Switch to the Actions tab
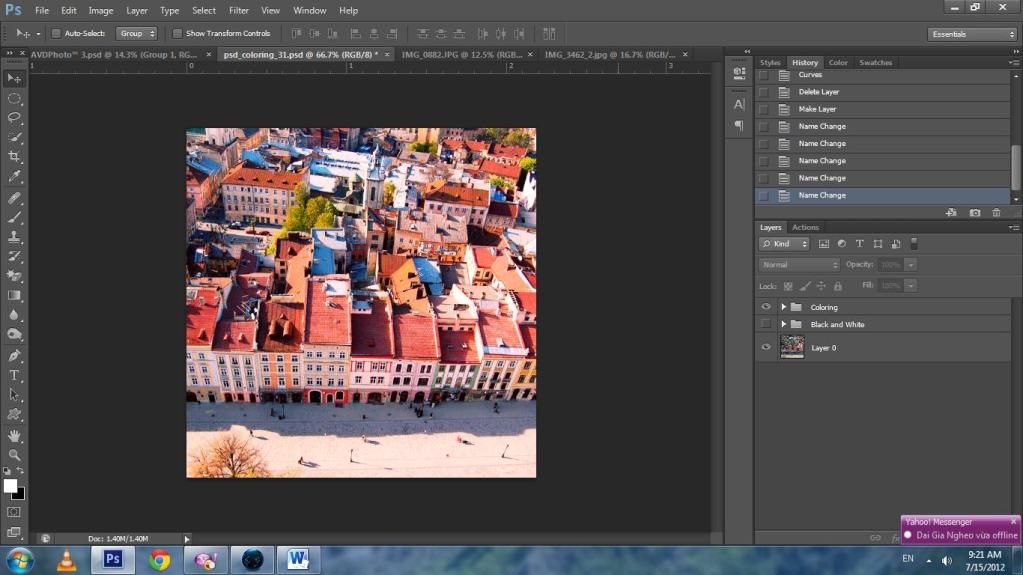 click(805, 228)
